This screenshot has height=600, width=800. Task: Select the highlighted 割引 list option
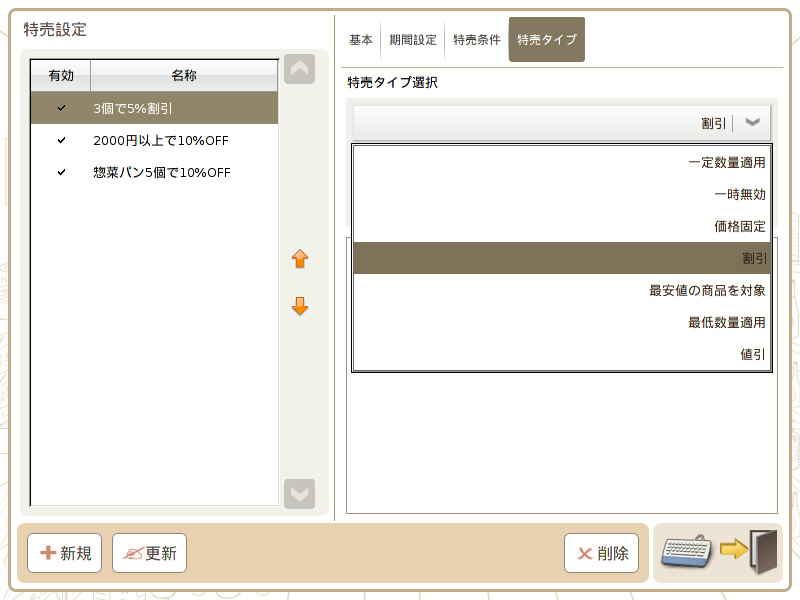[562, 258]
